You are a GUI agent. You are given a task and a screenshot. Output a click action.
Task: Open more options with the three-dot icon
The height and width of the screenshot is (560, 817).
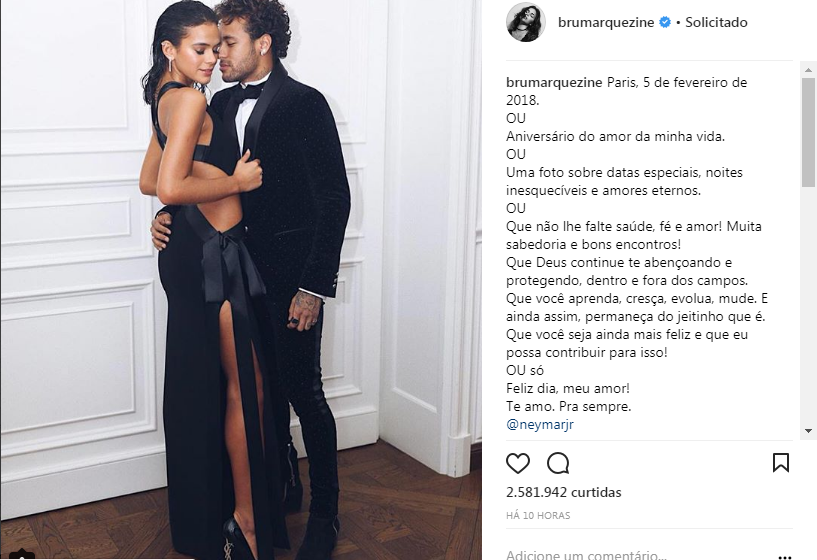[785, 556]
